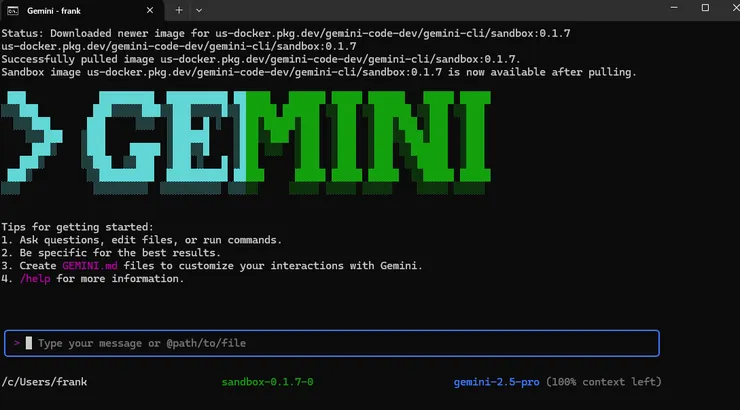Screen dimensions: 740x410
Task: Click the "(100% context left)" indicator
Action: pos(604,382)
